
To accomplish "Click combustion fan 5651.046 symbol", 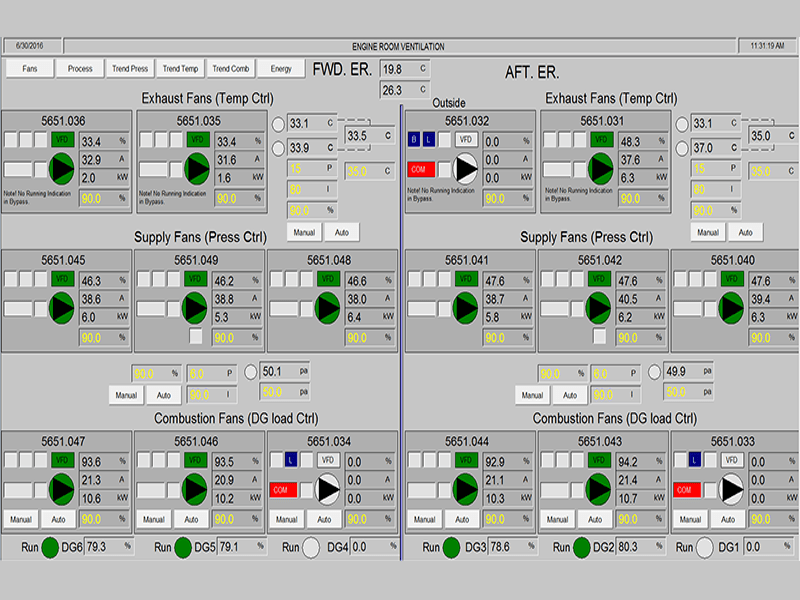I will click(x=194, y=489).
